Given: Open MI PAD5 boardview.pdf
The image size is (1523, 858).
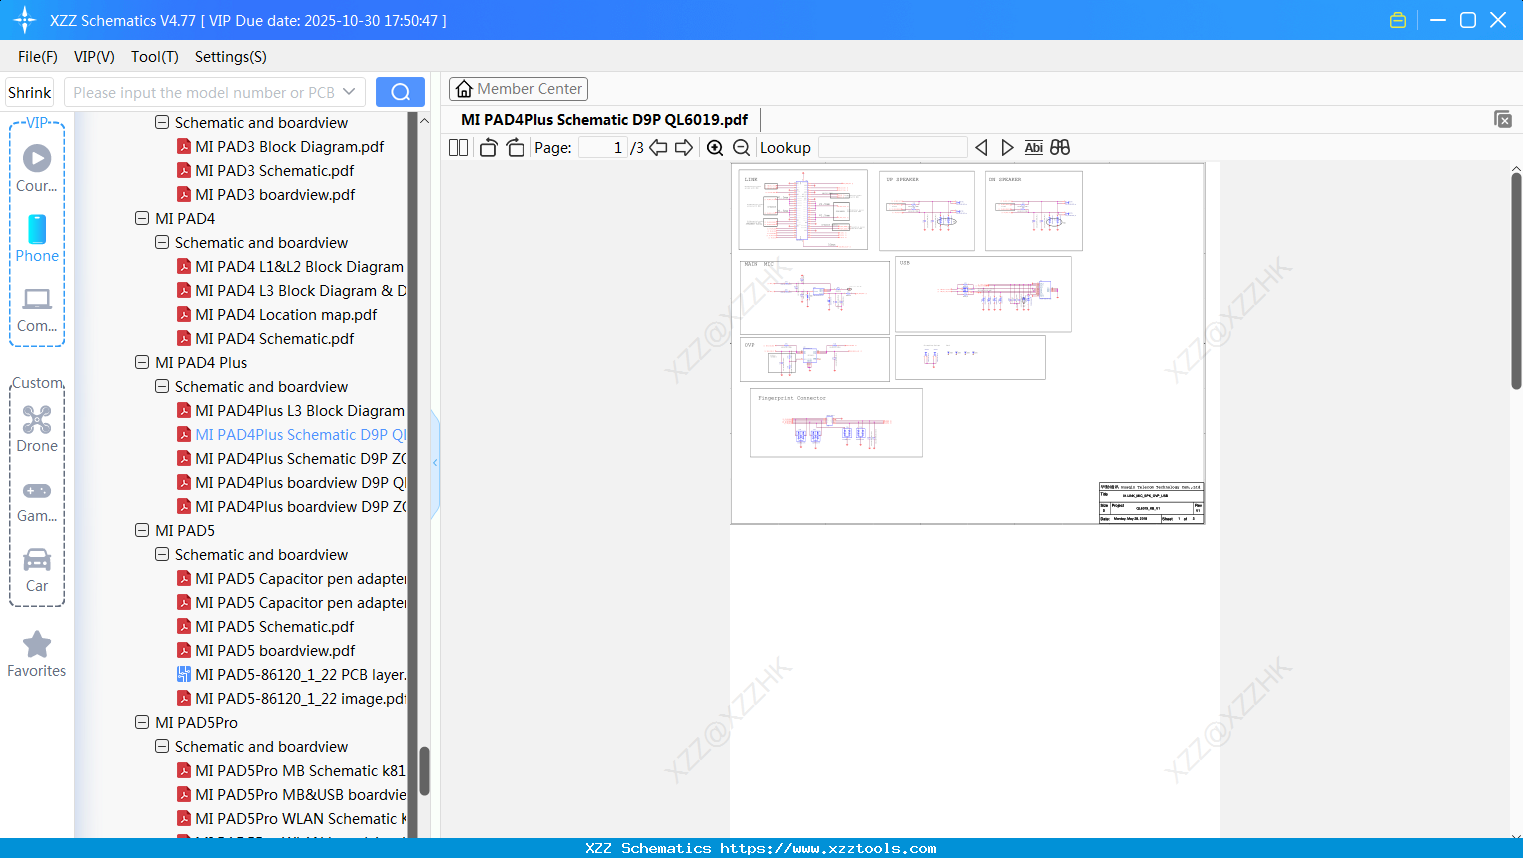Looking at the screenshot, I should click(x=275, y=651).
